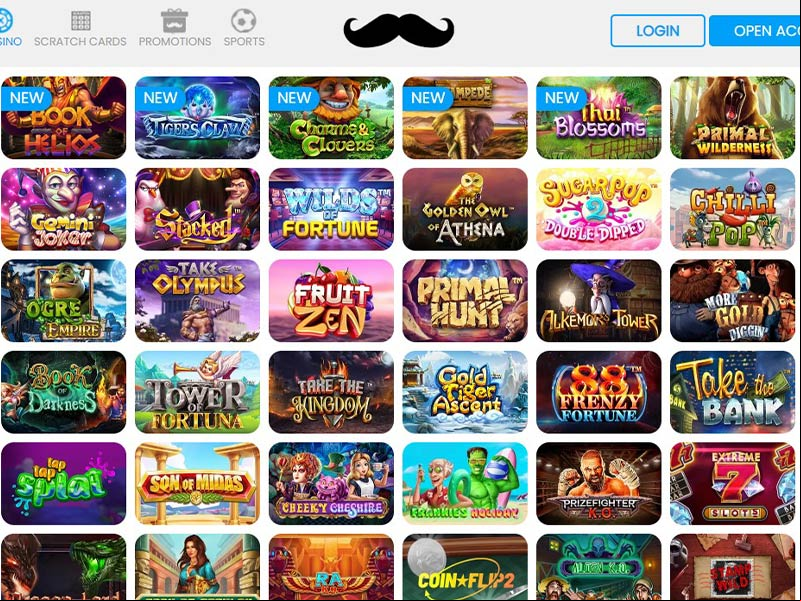This screenshot has height=601, width=801.
Task: Open the Golden Owl of Athena game
Action: [465, 209]
